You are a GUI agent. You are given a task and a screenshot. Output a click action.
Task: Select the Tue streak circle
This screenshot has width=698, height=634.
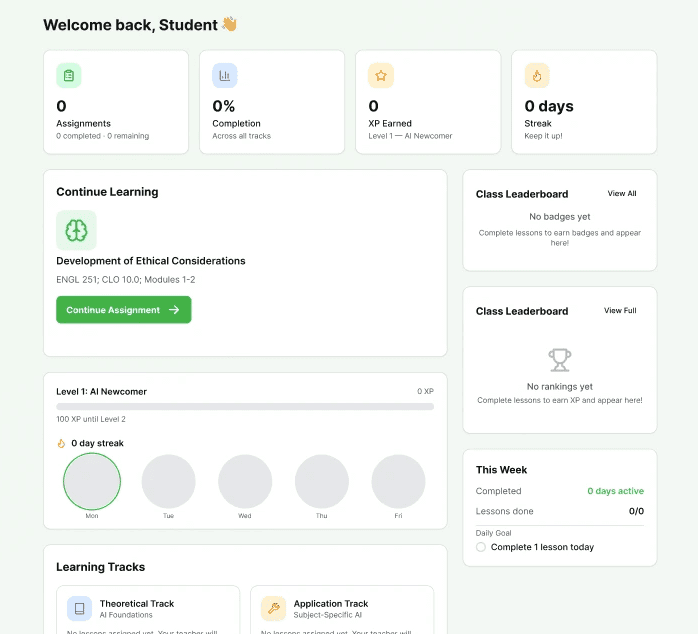(x=168, y=481)
